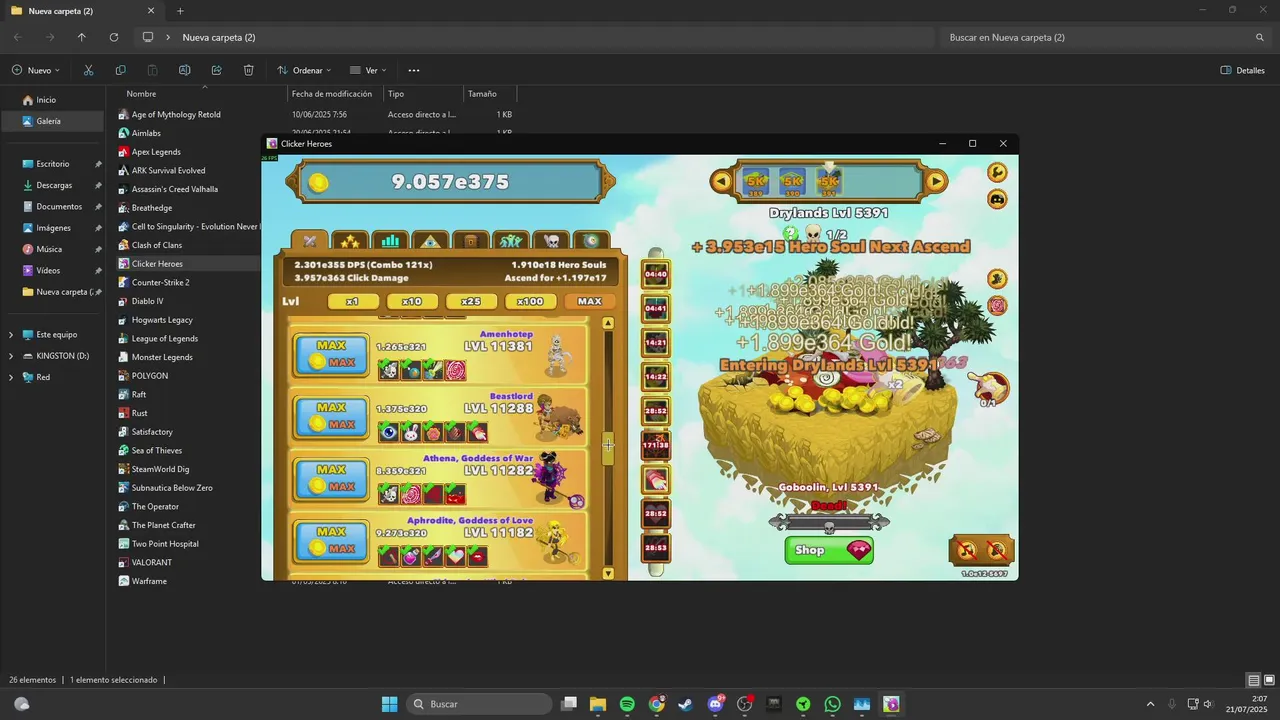Activate the skill with 28:53 cooldown

click(x=656, y=548)
